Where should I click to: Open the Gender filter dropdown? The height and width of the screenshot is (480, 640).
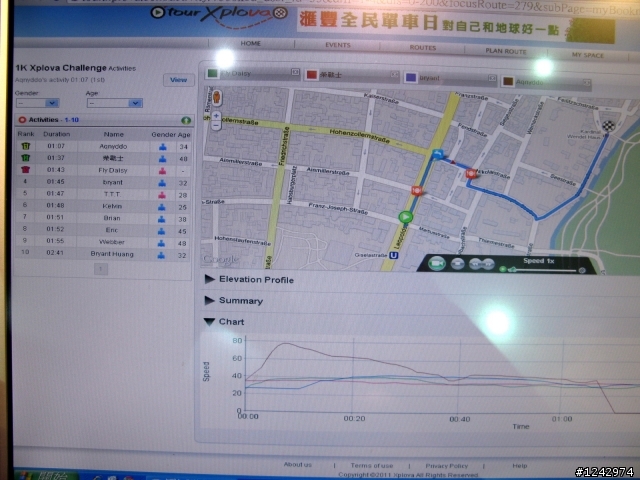[x=37, y=103]
